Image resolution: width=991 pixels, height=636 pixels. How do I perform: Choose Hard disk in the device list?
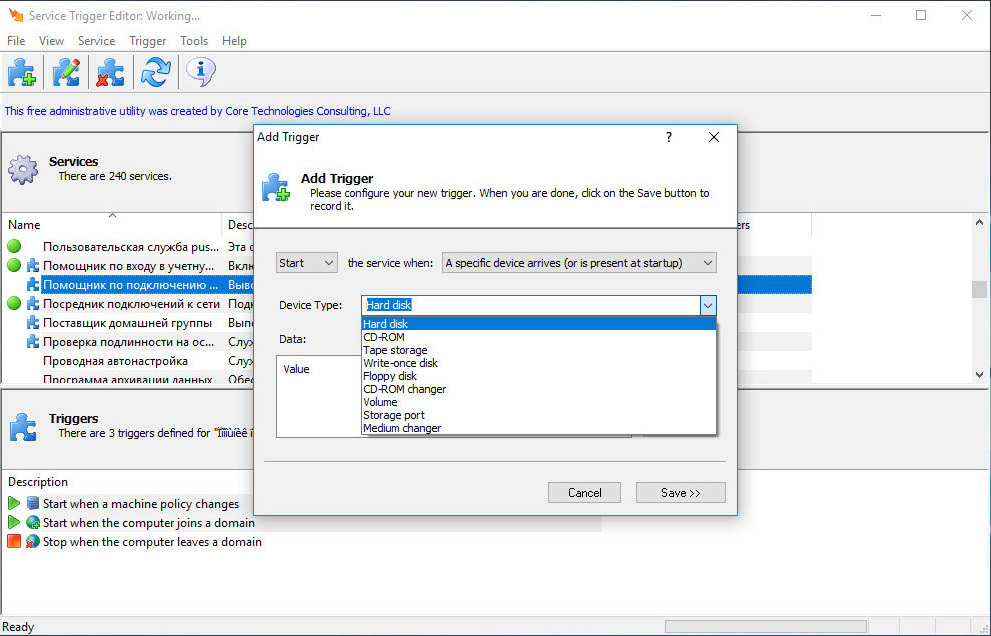click(538, 324)
